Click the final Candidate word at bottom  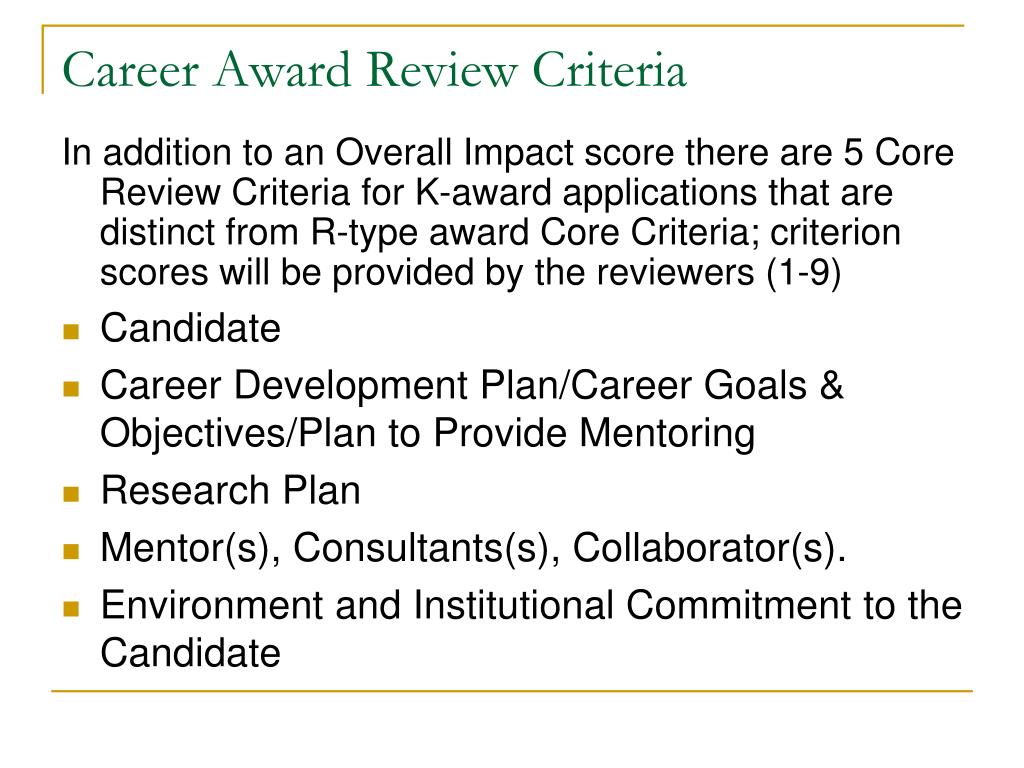190,653
